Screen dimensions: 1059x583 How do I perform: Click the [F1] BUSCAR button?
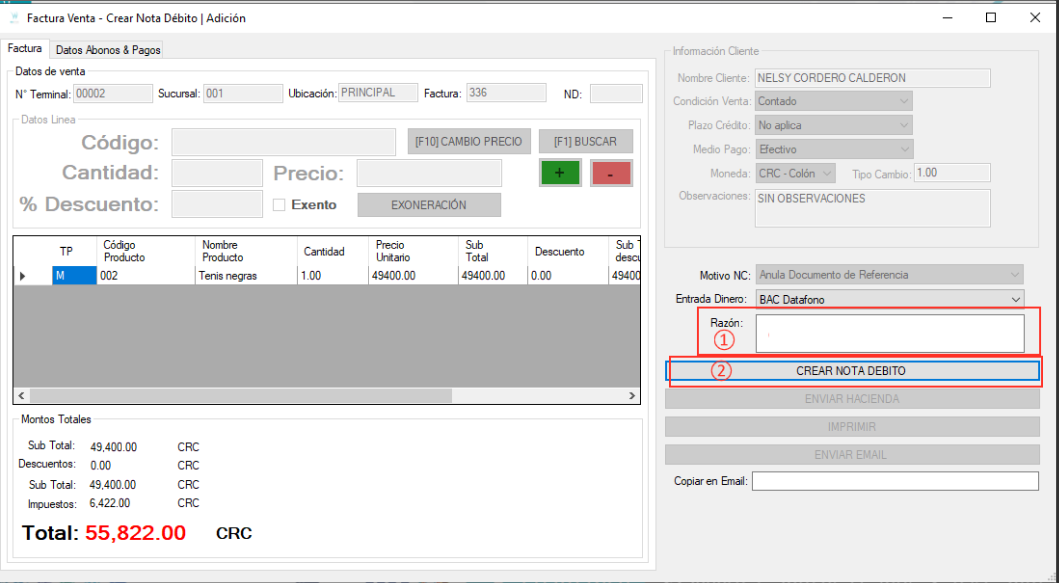pos(586,142)
